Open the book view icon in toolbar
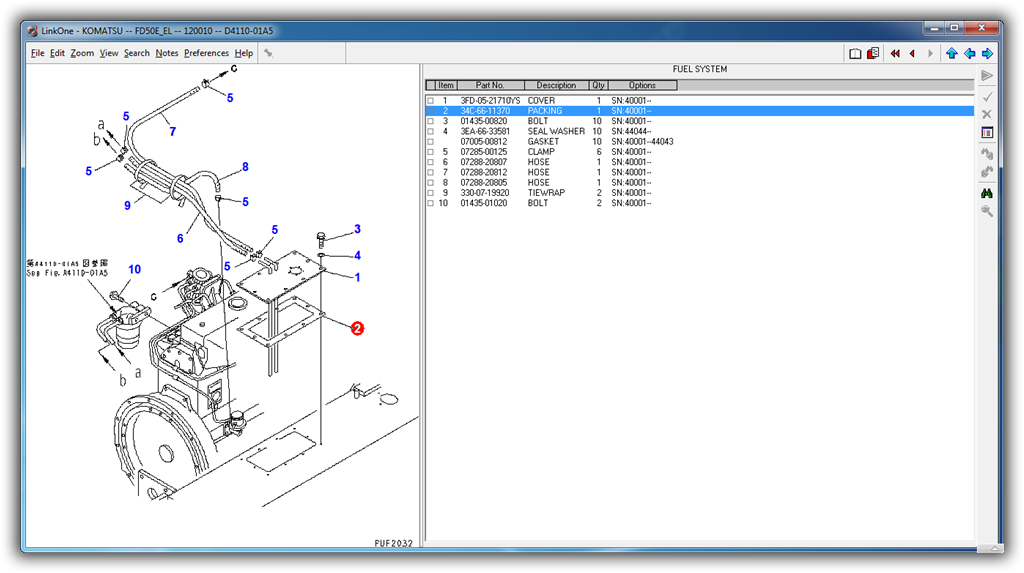The image size is (1024, 573). click(855, 54)
